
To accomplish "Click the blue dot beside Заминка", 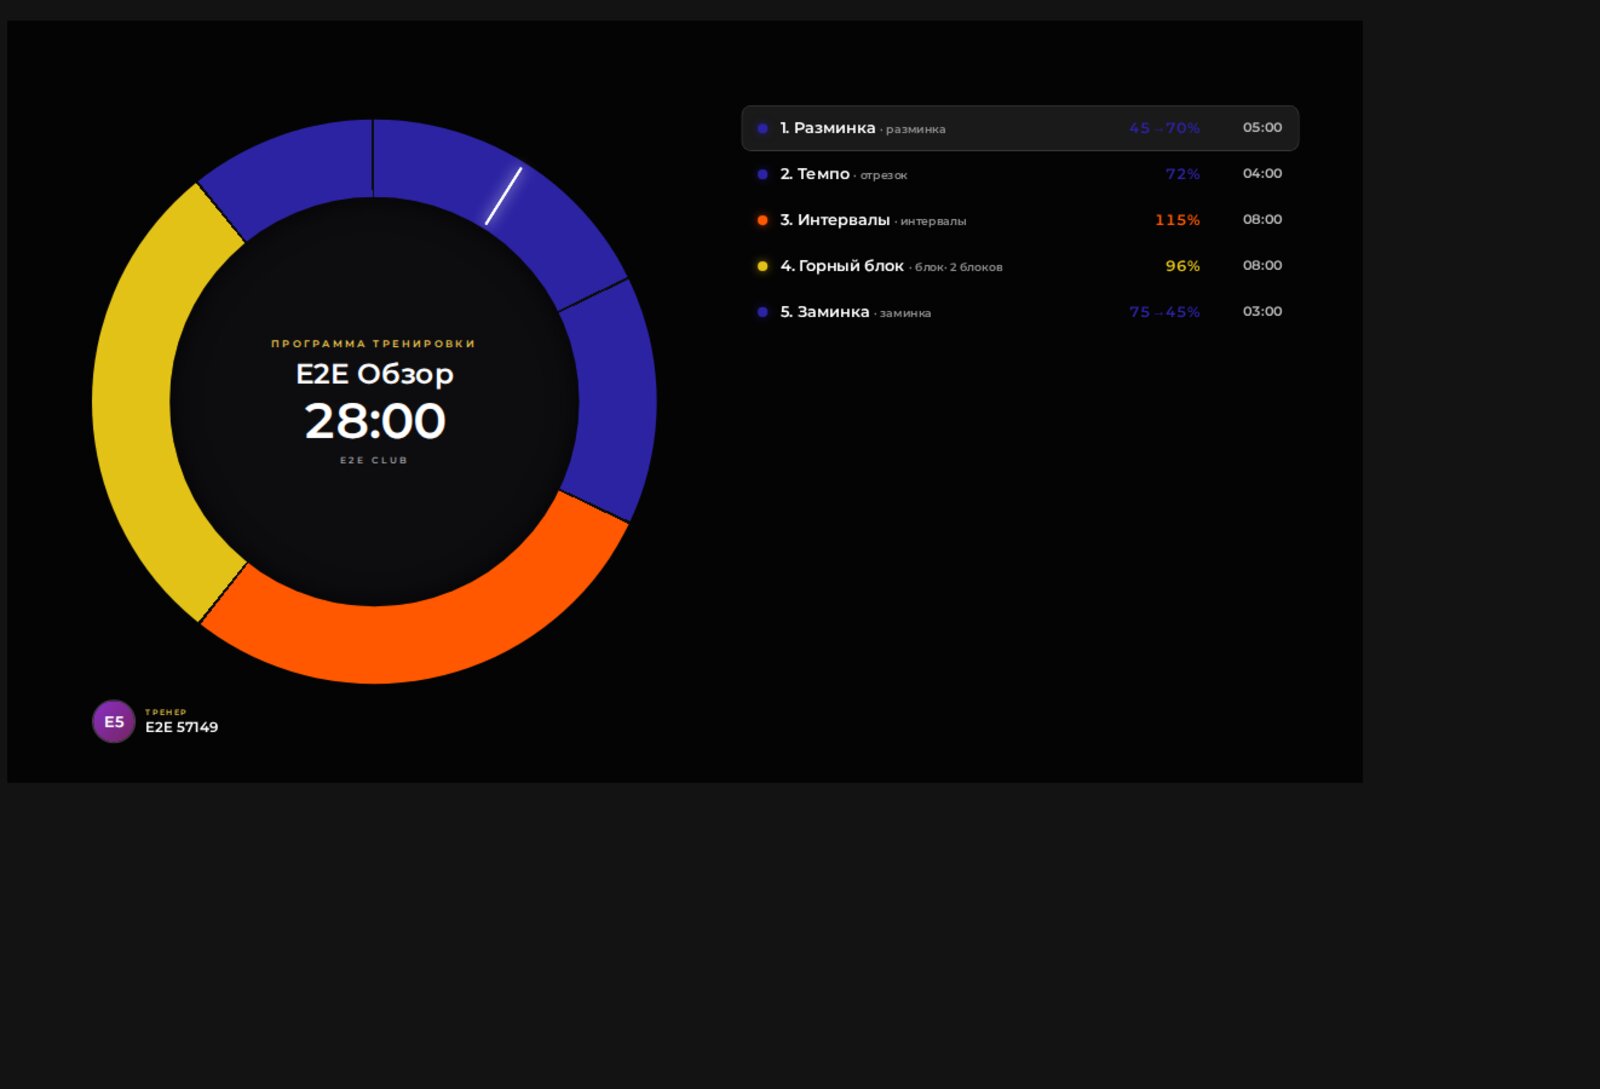I will click(762, 312).
